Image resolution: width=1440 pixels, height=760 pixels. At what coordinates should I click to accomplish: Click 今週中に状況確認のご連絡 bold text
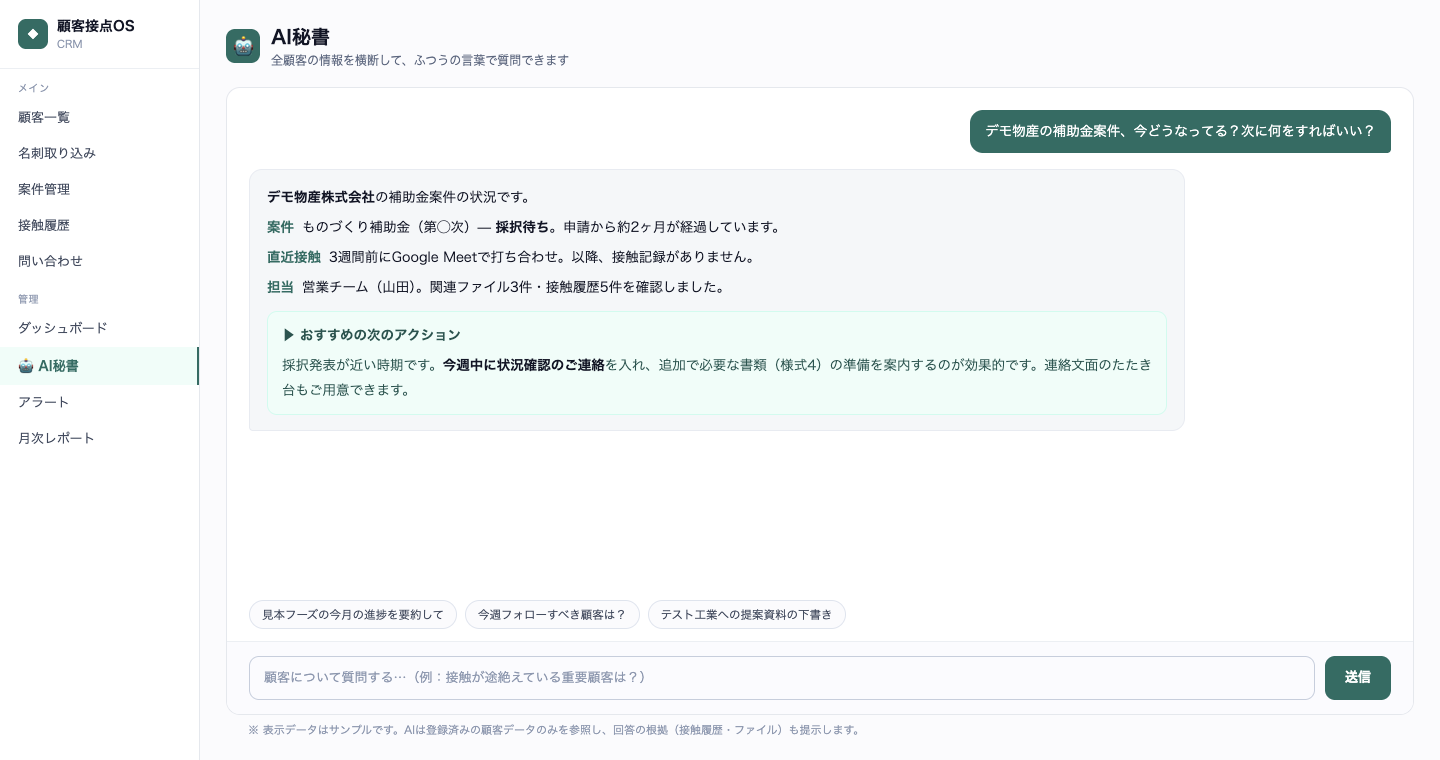524,365
